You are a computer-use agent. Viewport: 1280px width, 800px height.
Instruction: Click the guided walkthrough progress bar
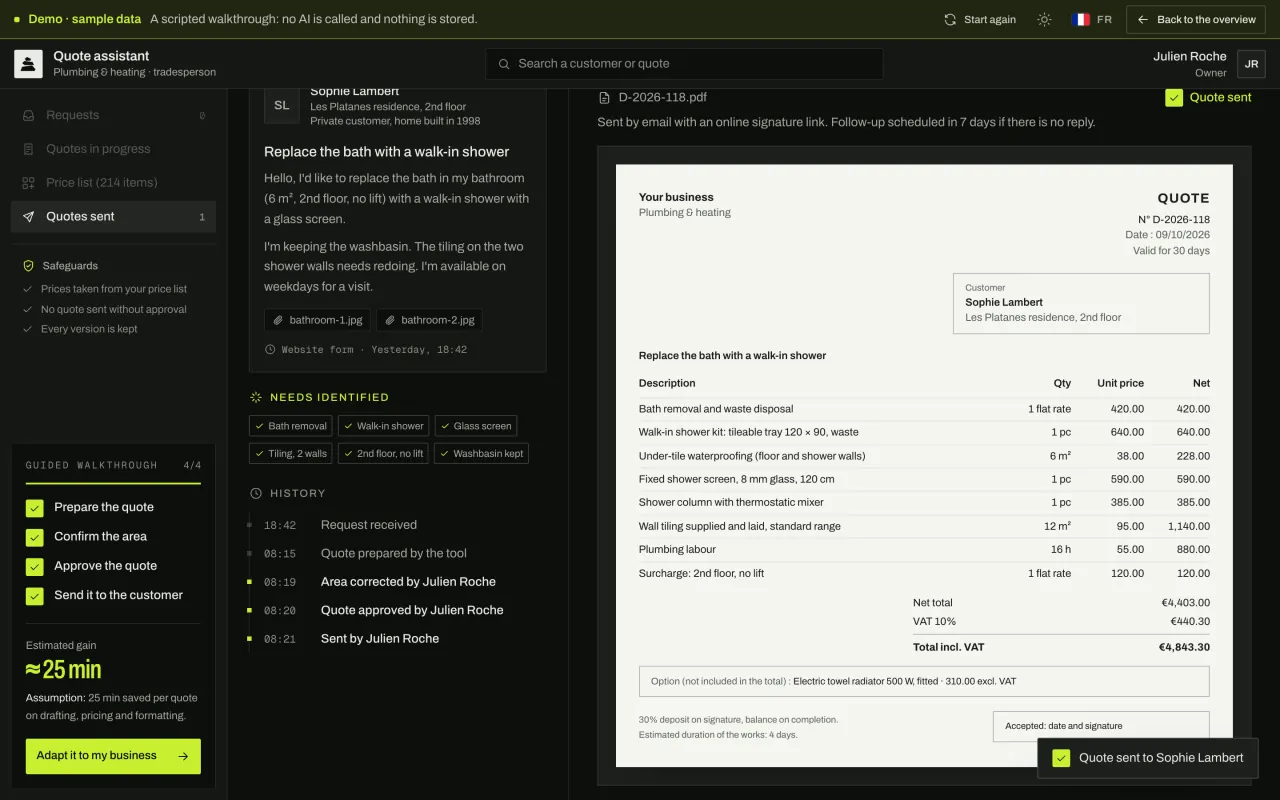click(113, 484)
